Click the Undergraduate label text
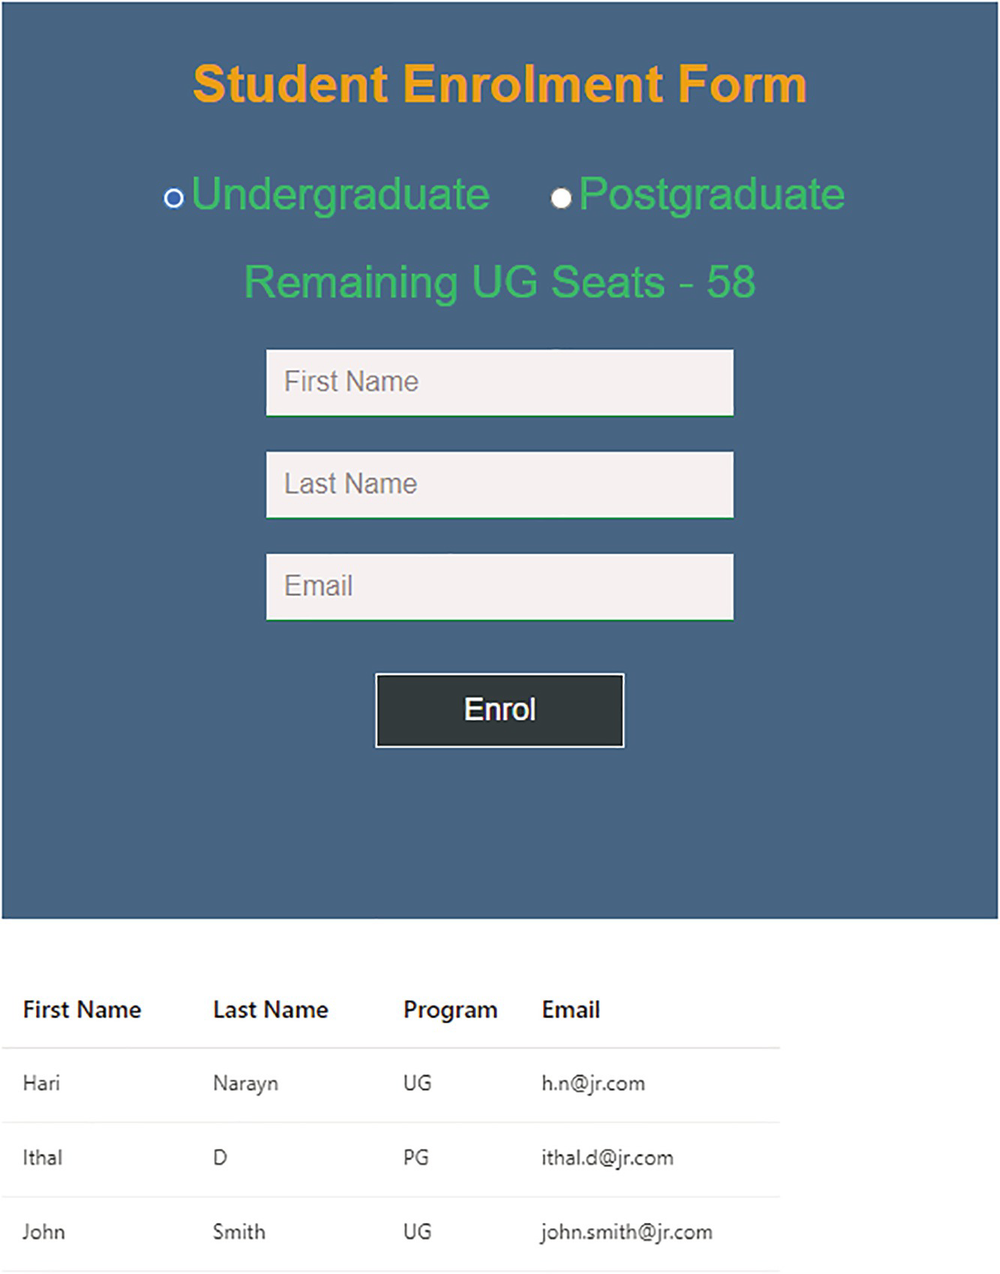The height and width of the screenshot is (1274, 1000). pyautogui.click(x=340, y=195)
